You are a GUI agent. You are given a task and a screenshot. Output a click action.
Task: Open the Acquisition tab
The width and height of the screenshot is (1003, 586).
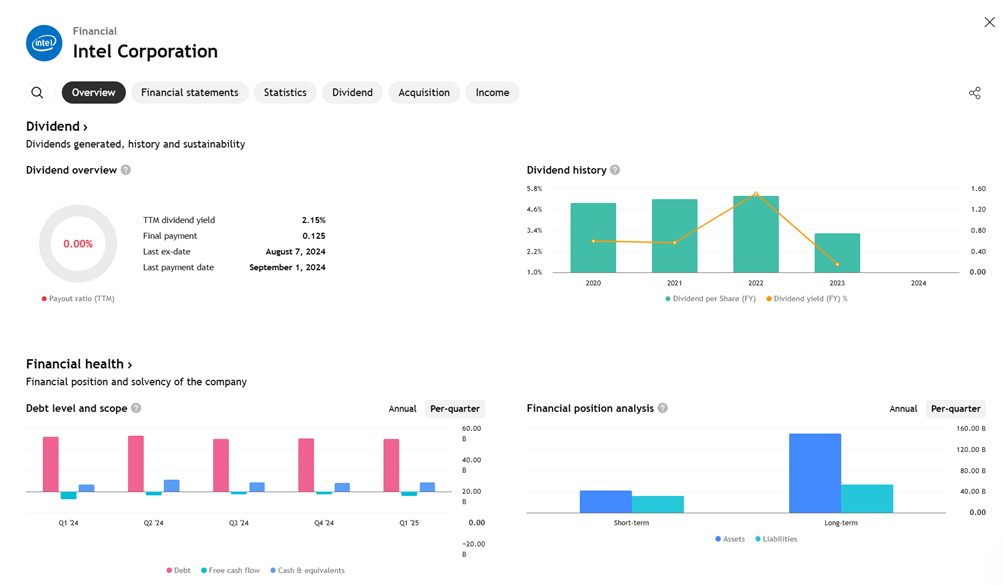[424, 93]
